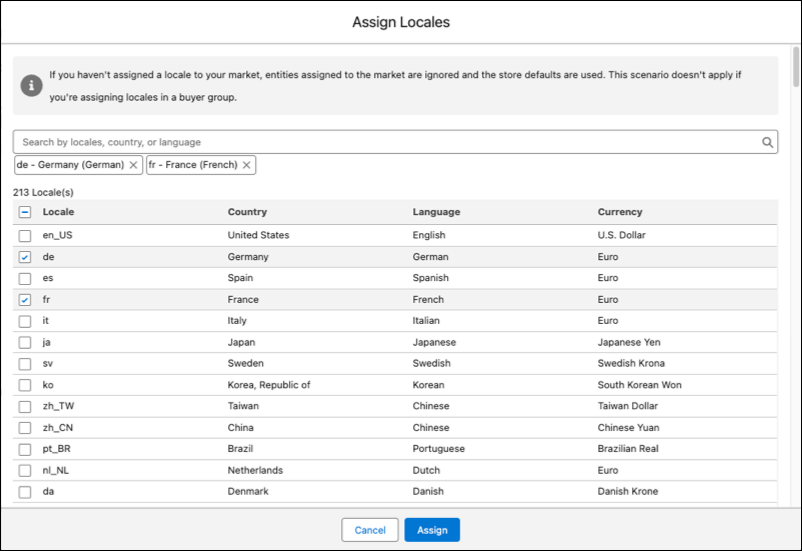Viewport: 802px width, 551px height.
Task: Click the Cancel button
Action: click(x=370, y=530)
